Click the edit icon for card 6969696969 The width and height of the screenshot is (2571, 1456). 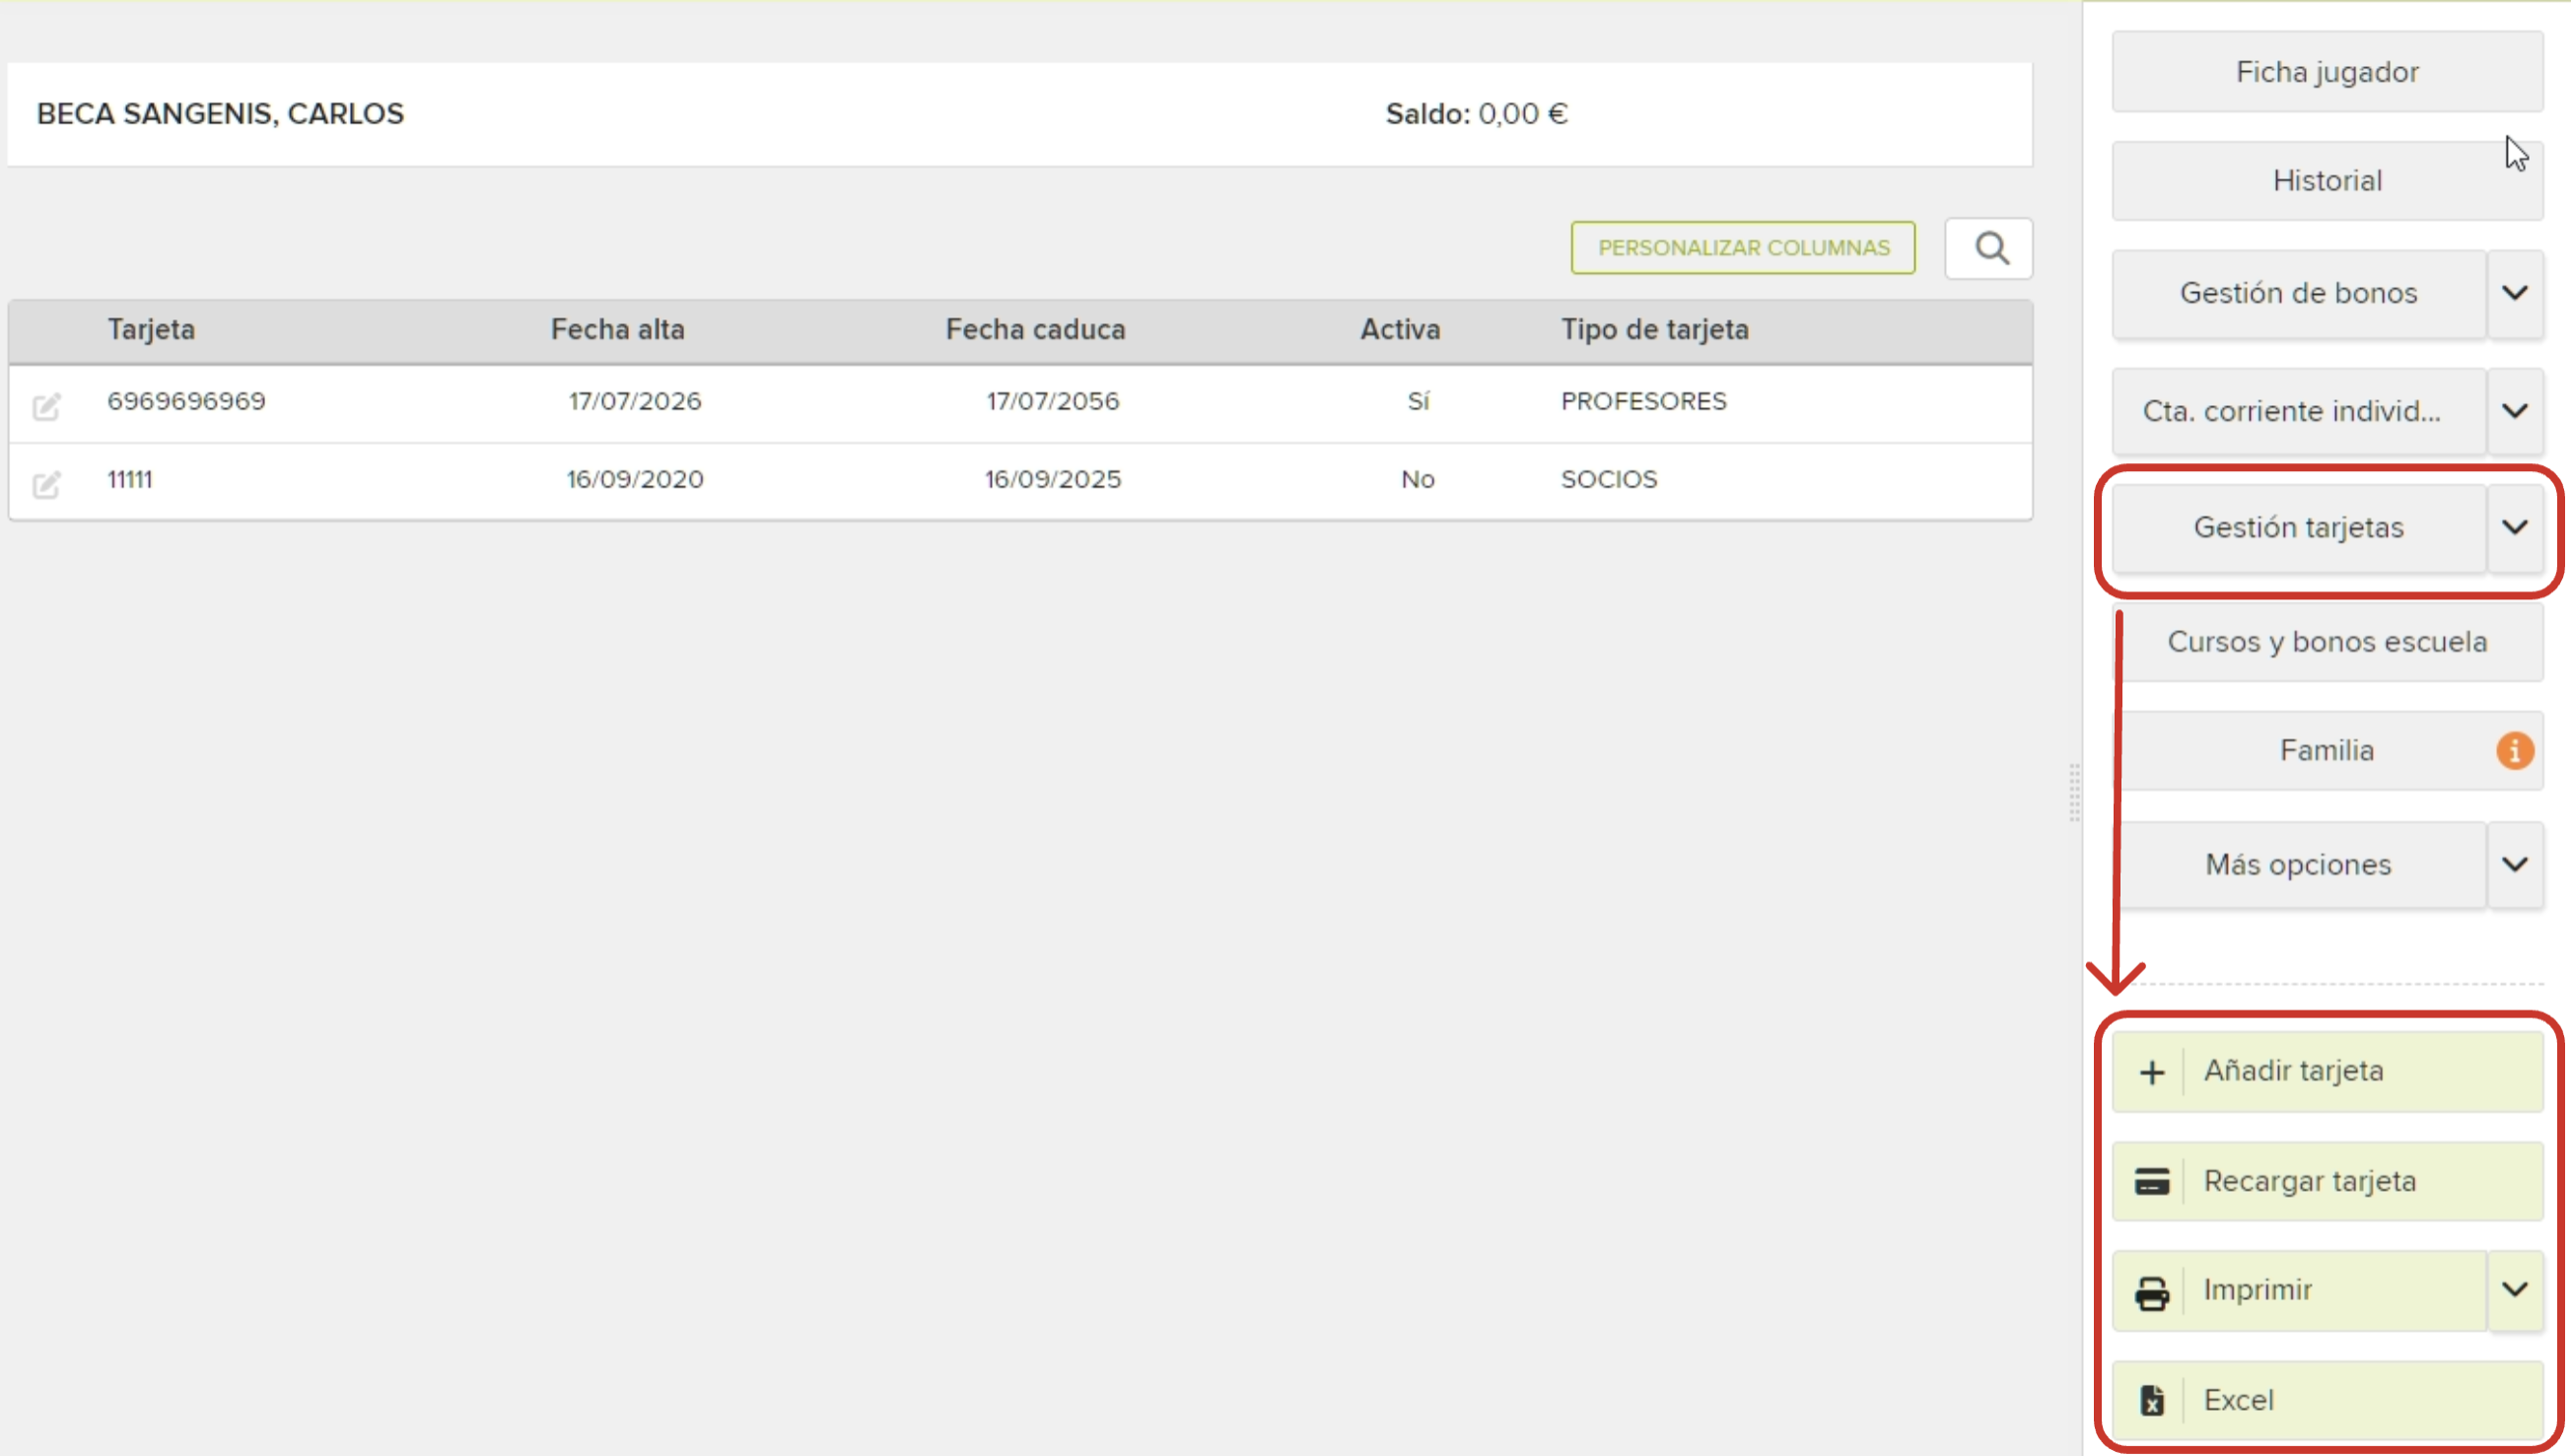point(46,406)
